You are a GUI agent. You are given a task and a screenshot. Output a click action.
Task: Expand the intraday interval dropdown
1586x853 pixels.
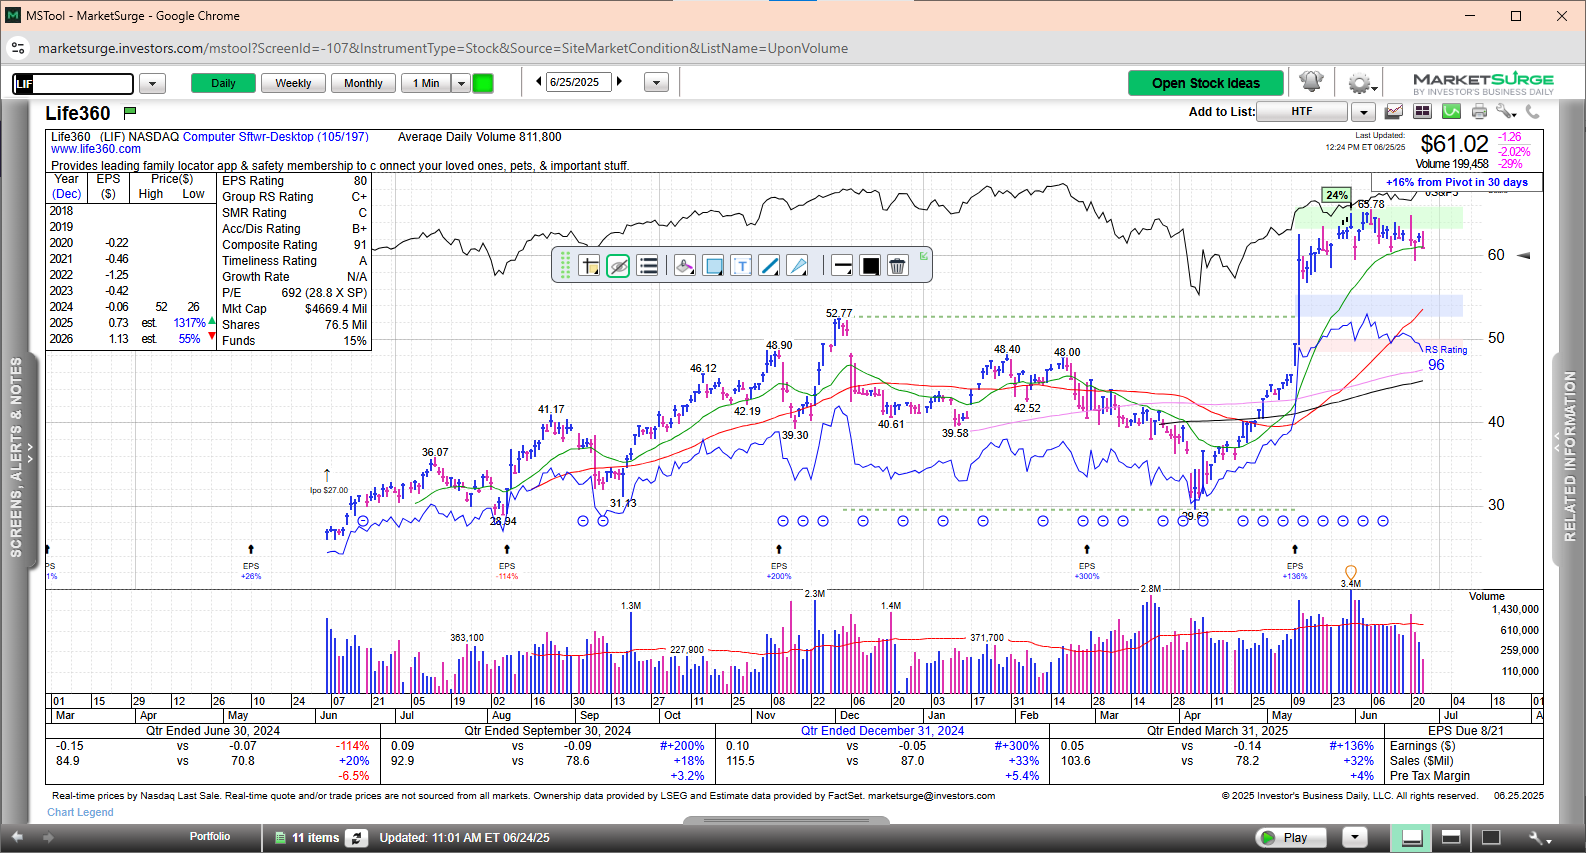461,83
